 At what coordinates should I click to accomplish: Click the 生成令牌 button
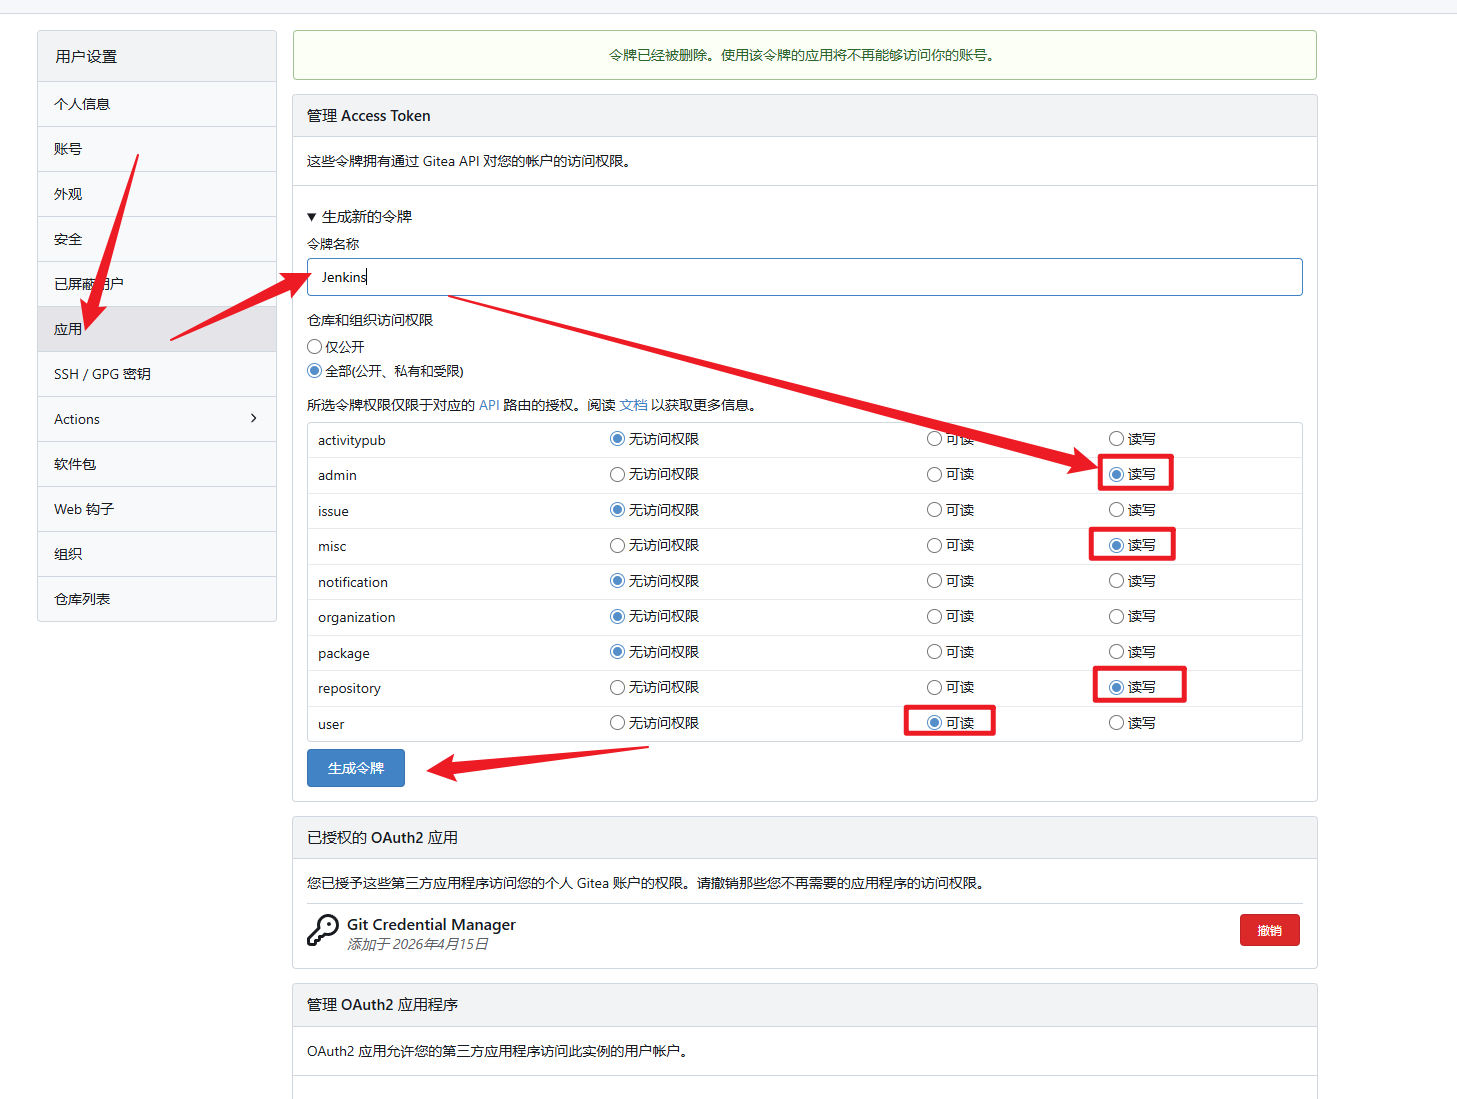(x=355, y=768)
